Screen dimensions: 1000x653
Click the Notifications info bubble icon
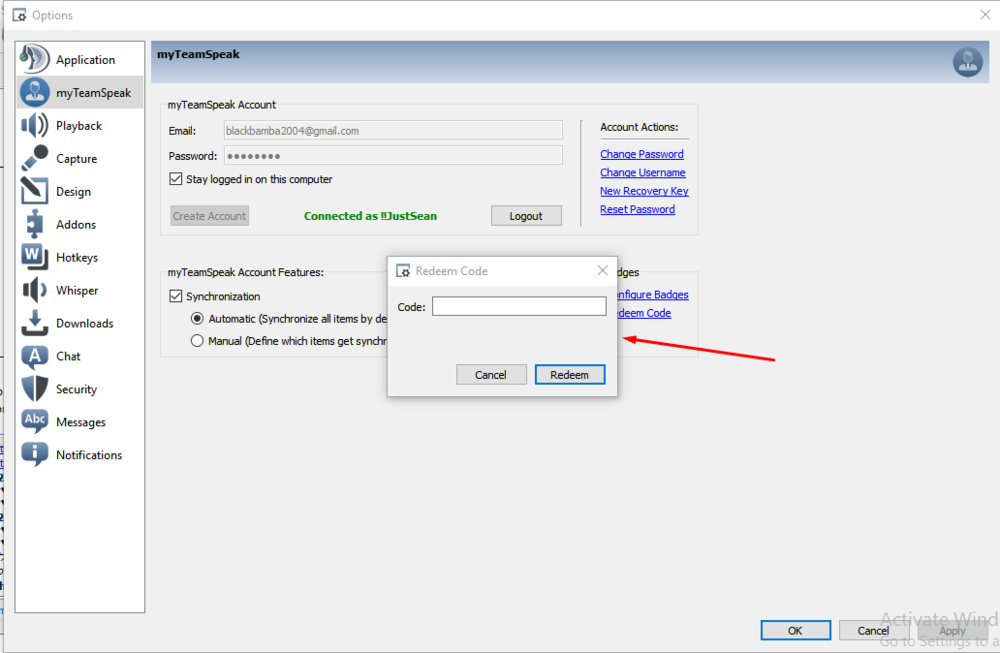pyautogui.click(x=35, y=455)
